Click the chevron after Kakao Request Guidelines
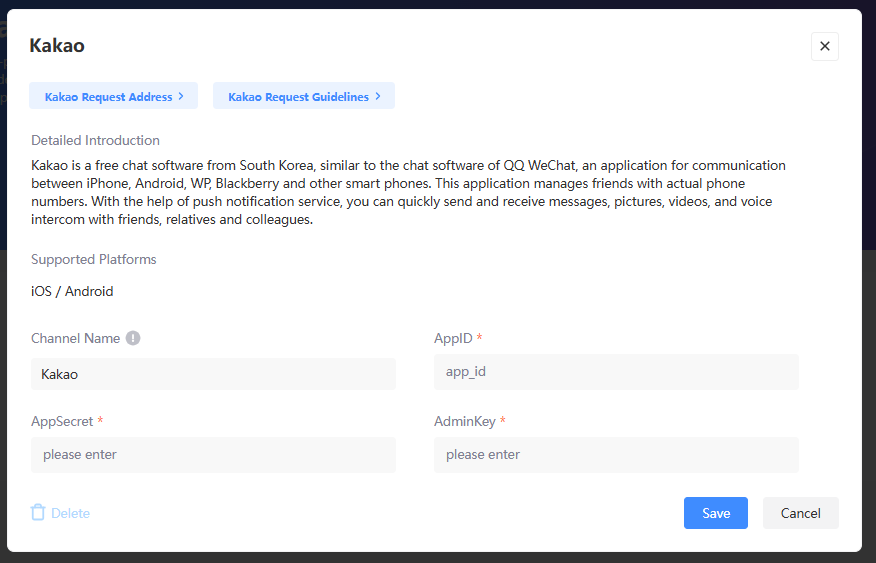The height and width of the screenshot is (563, 876). tap(378, 97)
